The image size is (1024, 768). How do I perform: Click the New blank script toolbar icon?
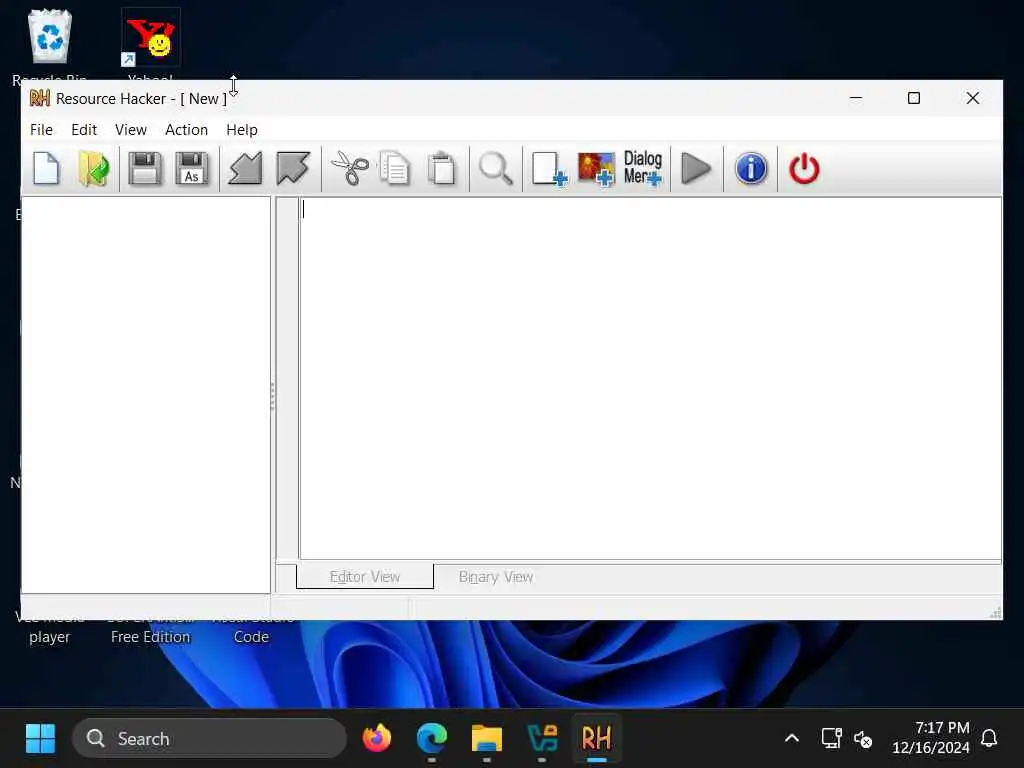46,168
